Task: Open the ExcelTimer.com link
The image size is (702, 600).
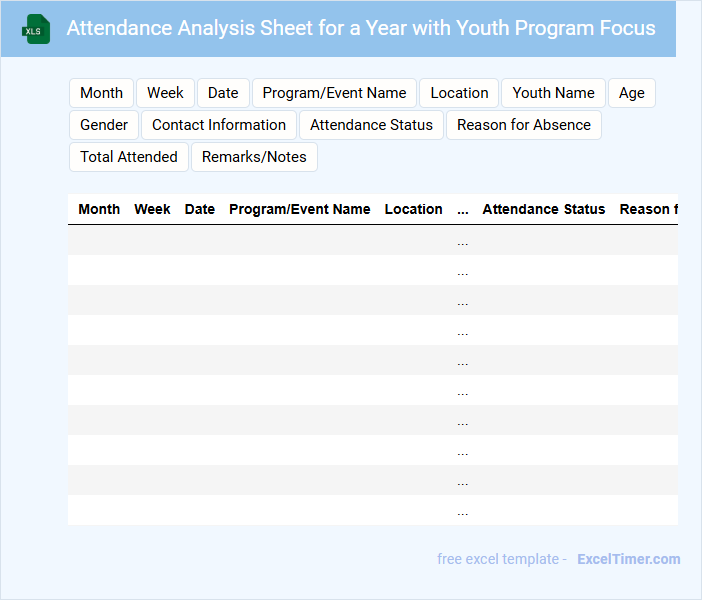Action: (628, 559)
